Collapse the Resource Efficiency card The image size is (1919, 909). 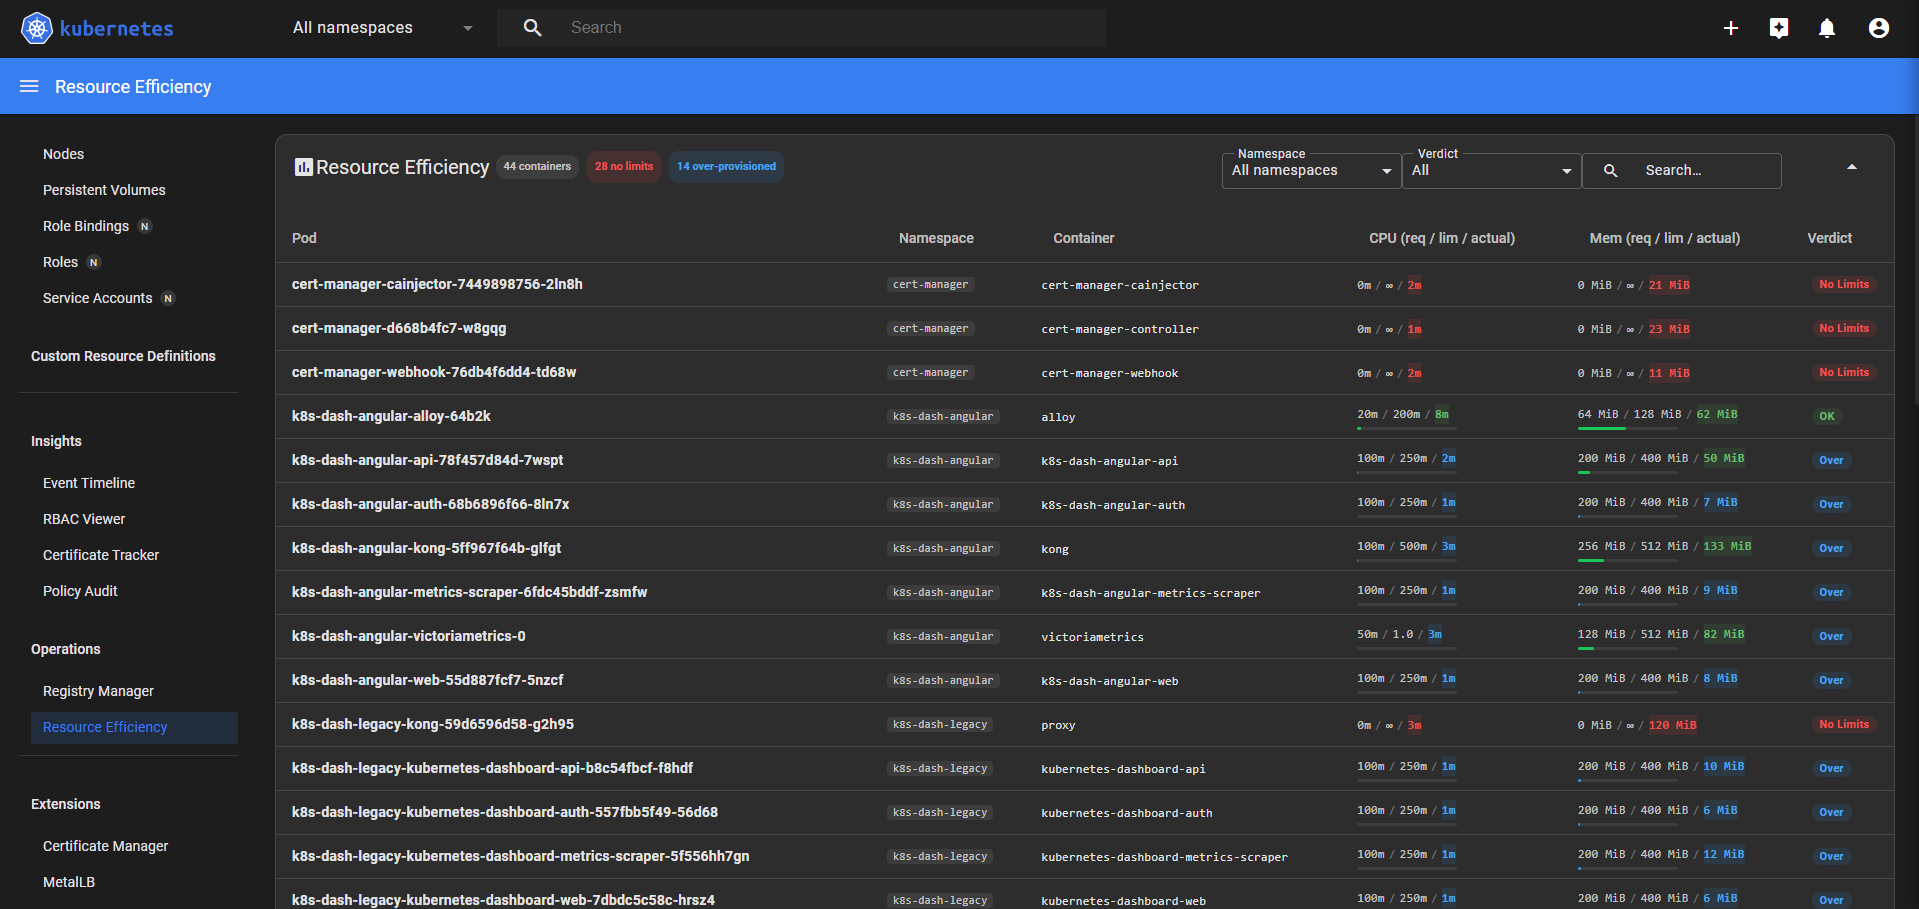[x=1852, y=167]
